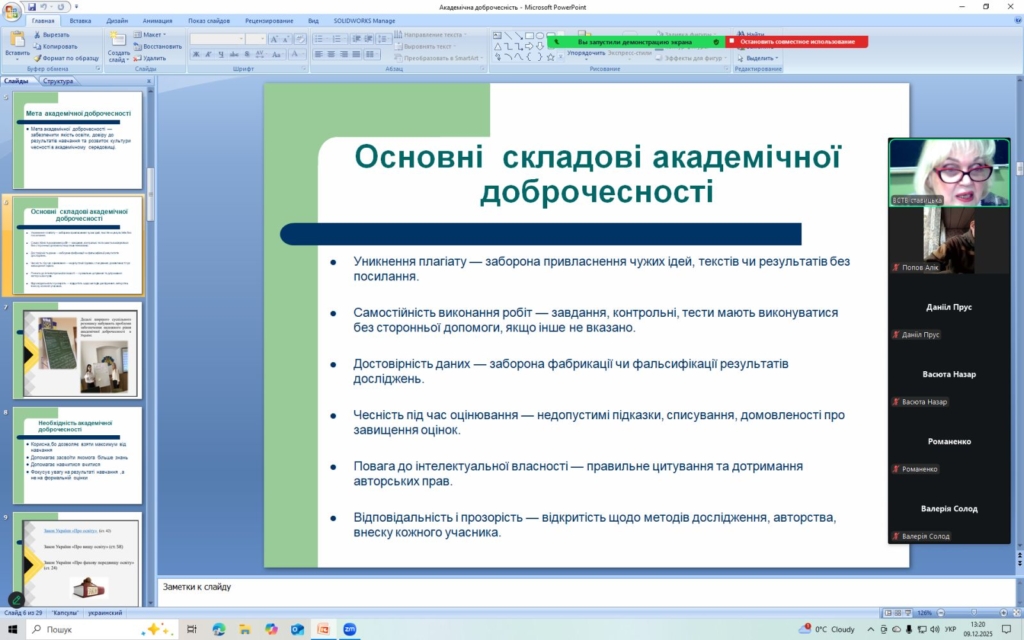Toggle underline (Ч) formatting button
Viewport: 1024px width, 640px height.
coord(219,54)
